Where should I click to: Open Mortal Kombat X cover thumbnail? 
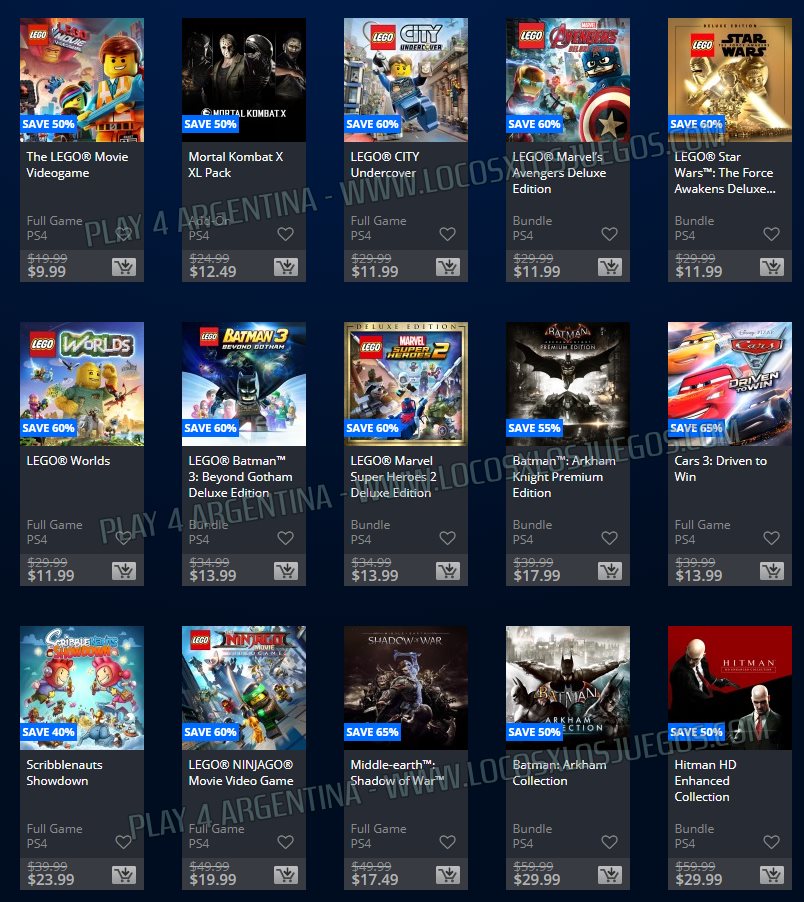244,80
